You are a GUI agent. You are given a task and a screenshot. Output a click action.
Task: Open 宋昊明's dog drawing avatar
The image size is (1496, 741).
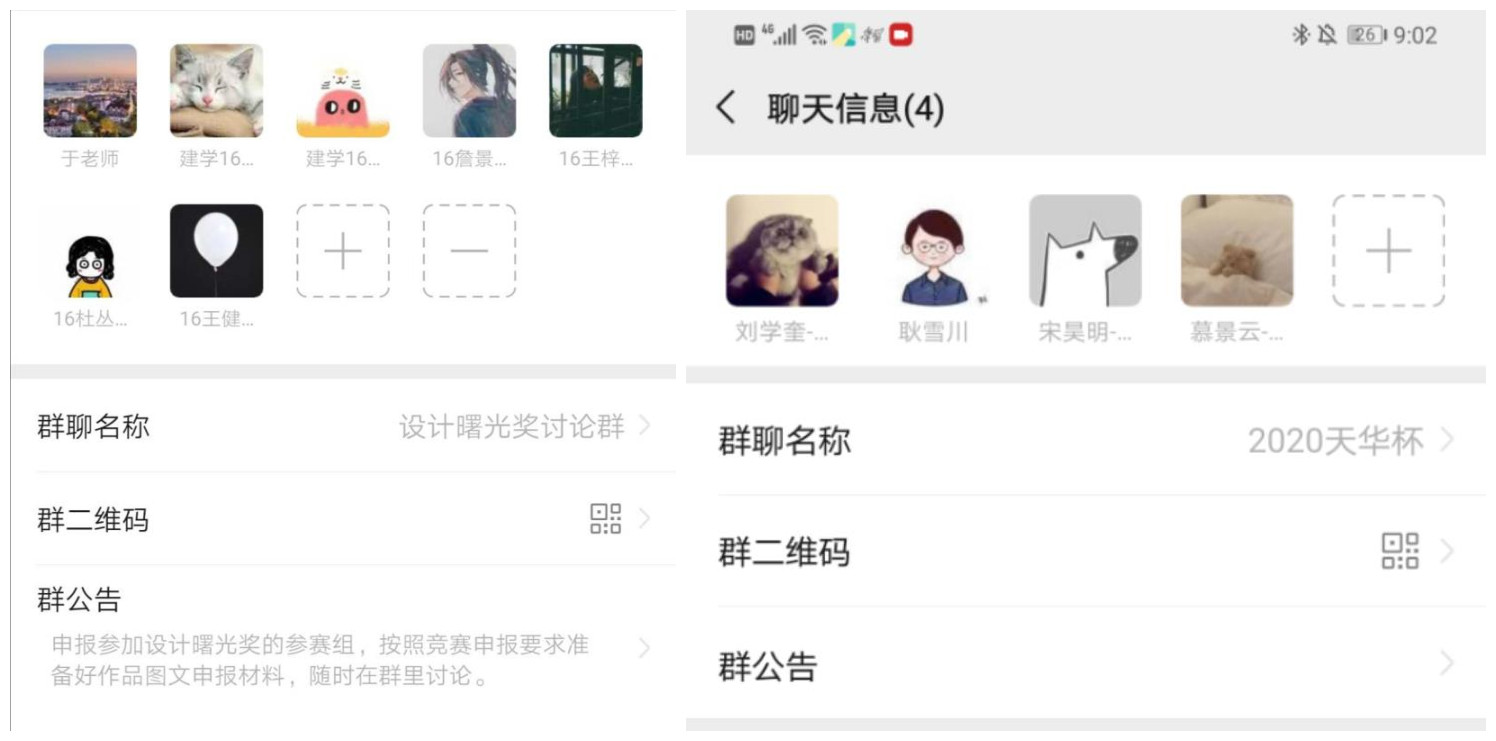(x=1085, y=250)
